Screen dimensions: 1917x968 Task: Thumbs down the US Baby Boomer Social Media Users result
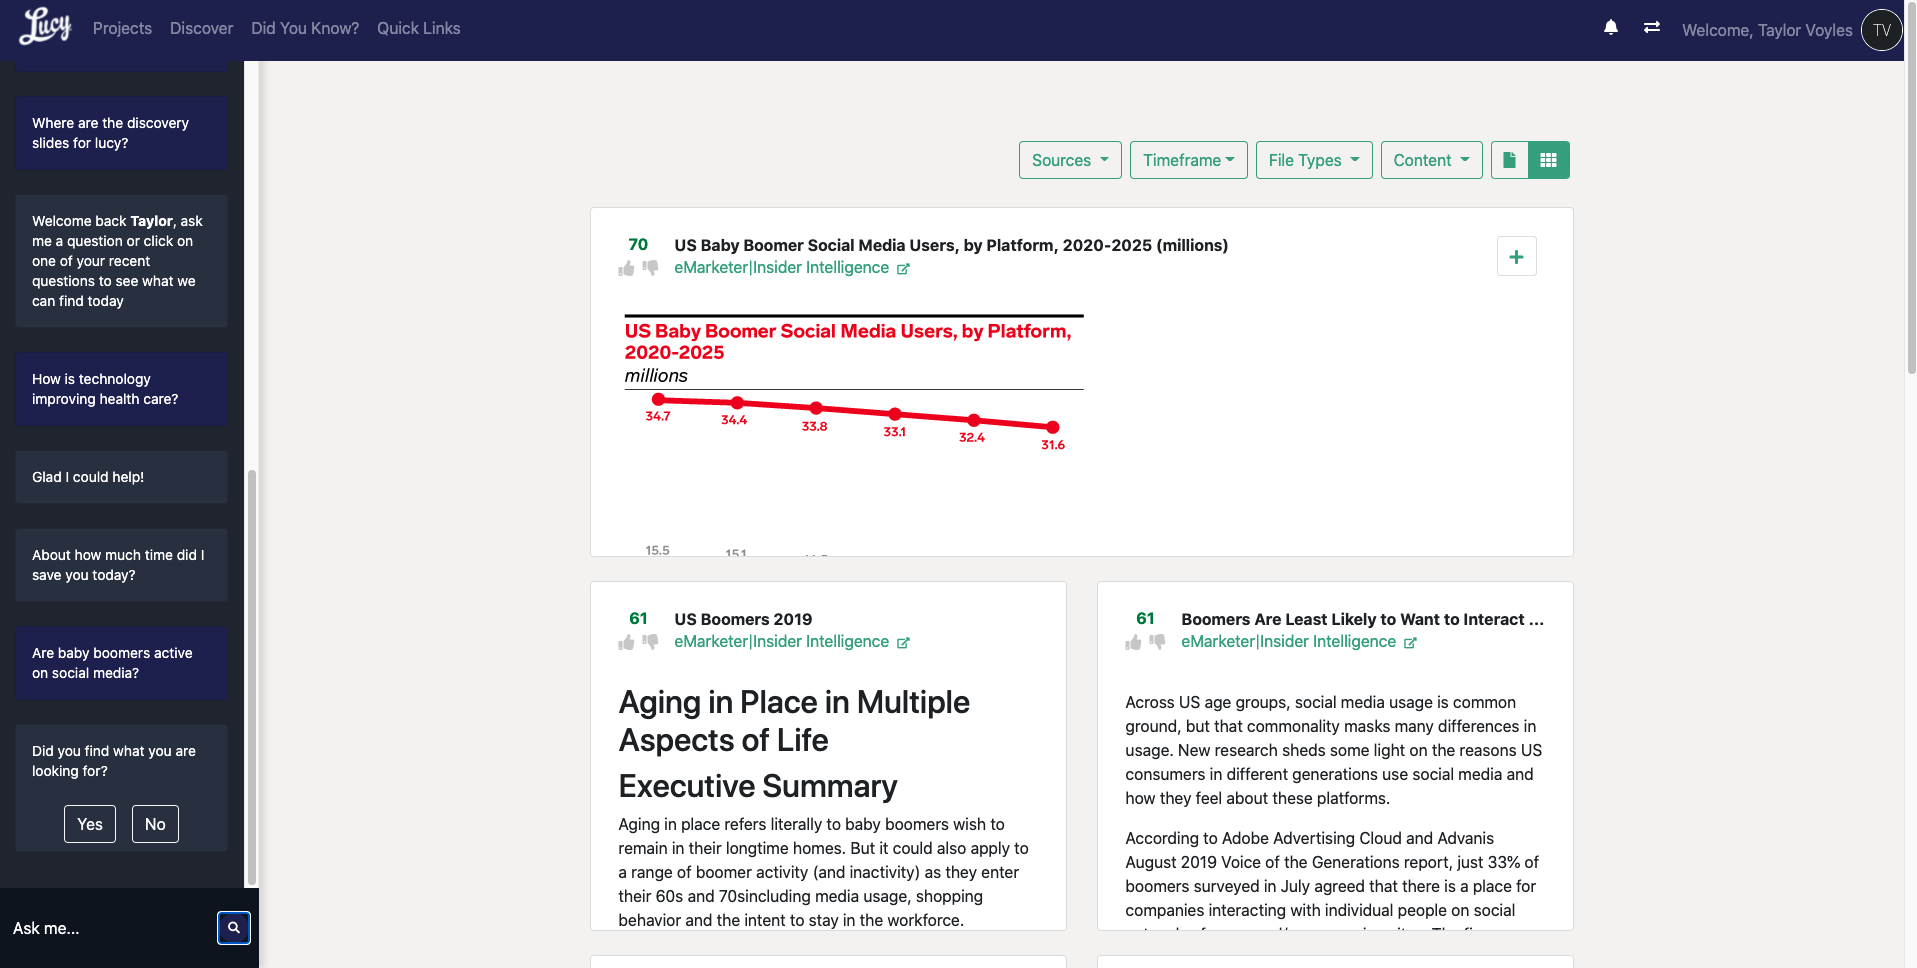(650, 268)
